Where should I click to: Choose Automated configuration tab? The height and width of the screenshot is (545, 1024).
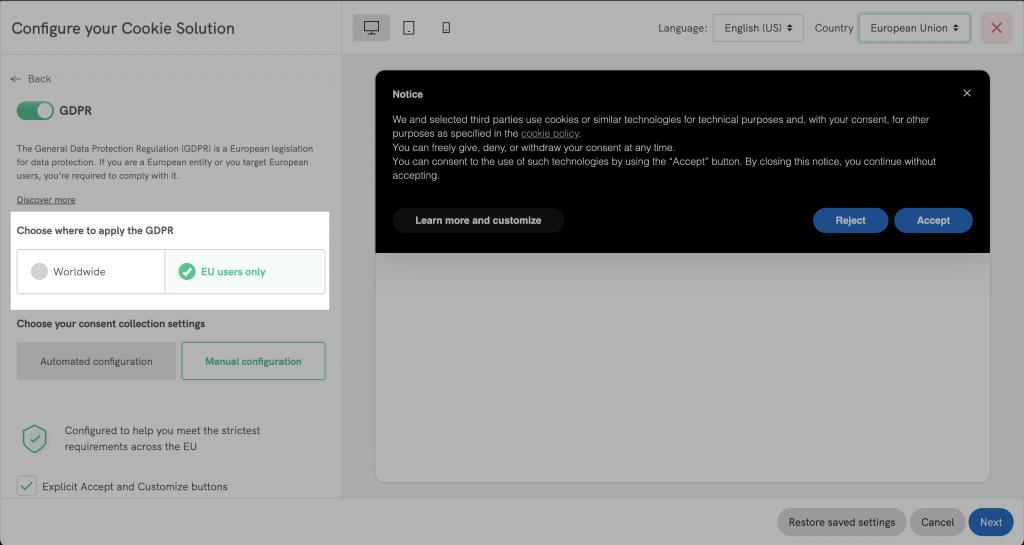pos(96,361)
